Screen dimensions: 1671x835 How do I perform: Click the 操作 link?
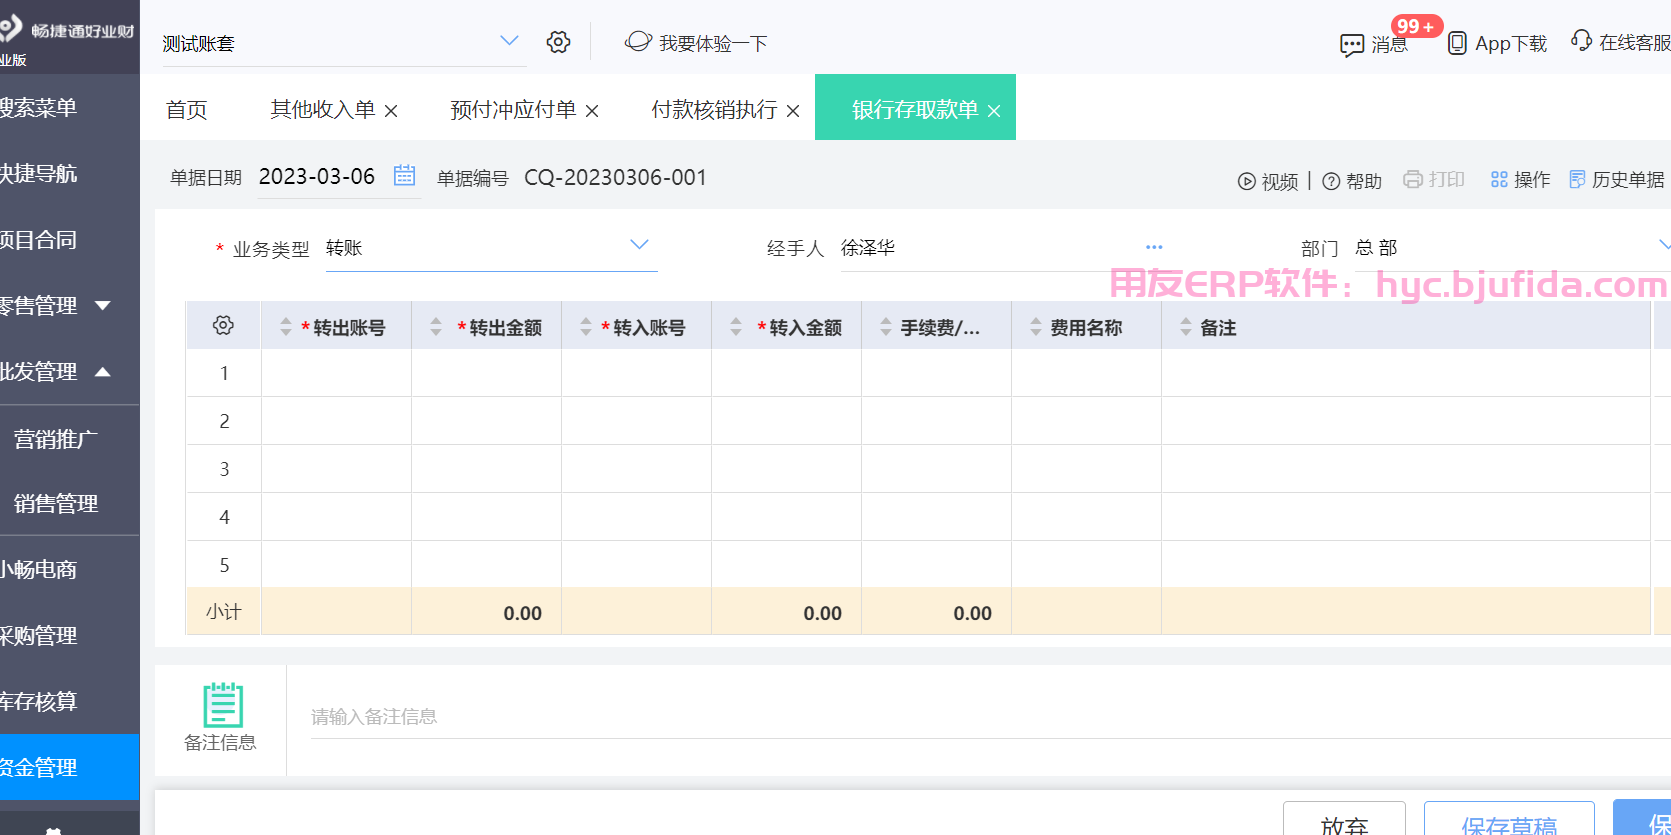tap(1532, 179)
